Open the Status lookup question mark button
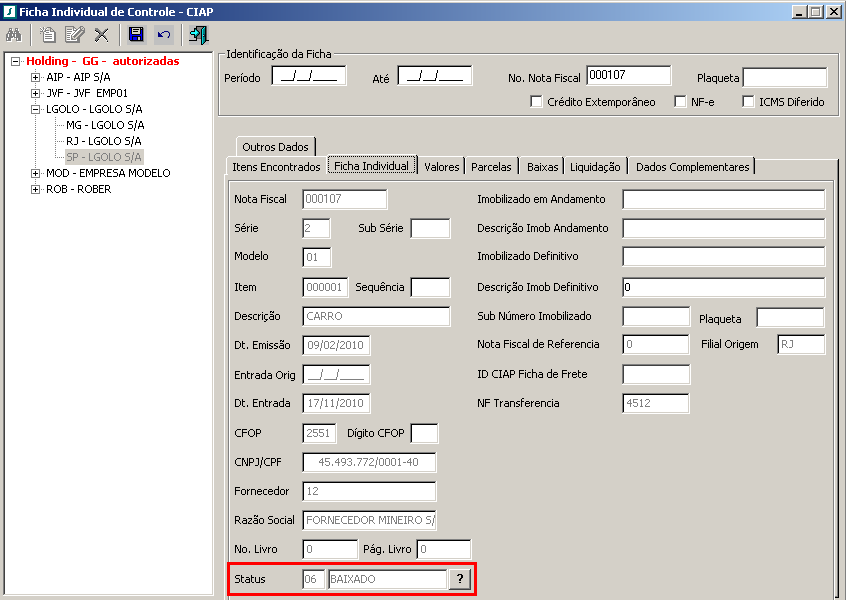The height and width of the screenshot is (600, 846). 459,579
